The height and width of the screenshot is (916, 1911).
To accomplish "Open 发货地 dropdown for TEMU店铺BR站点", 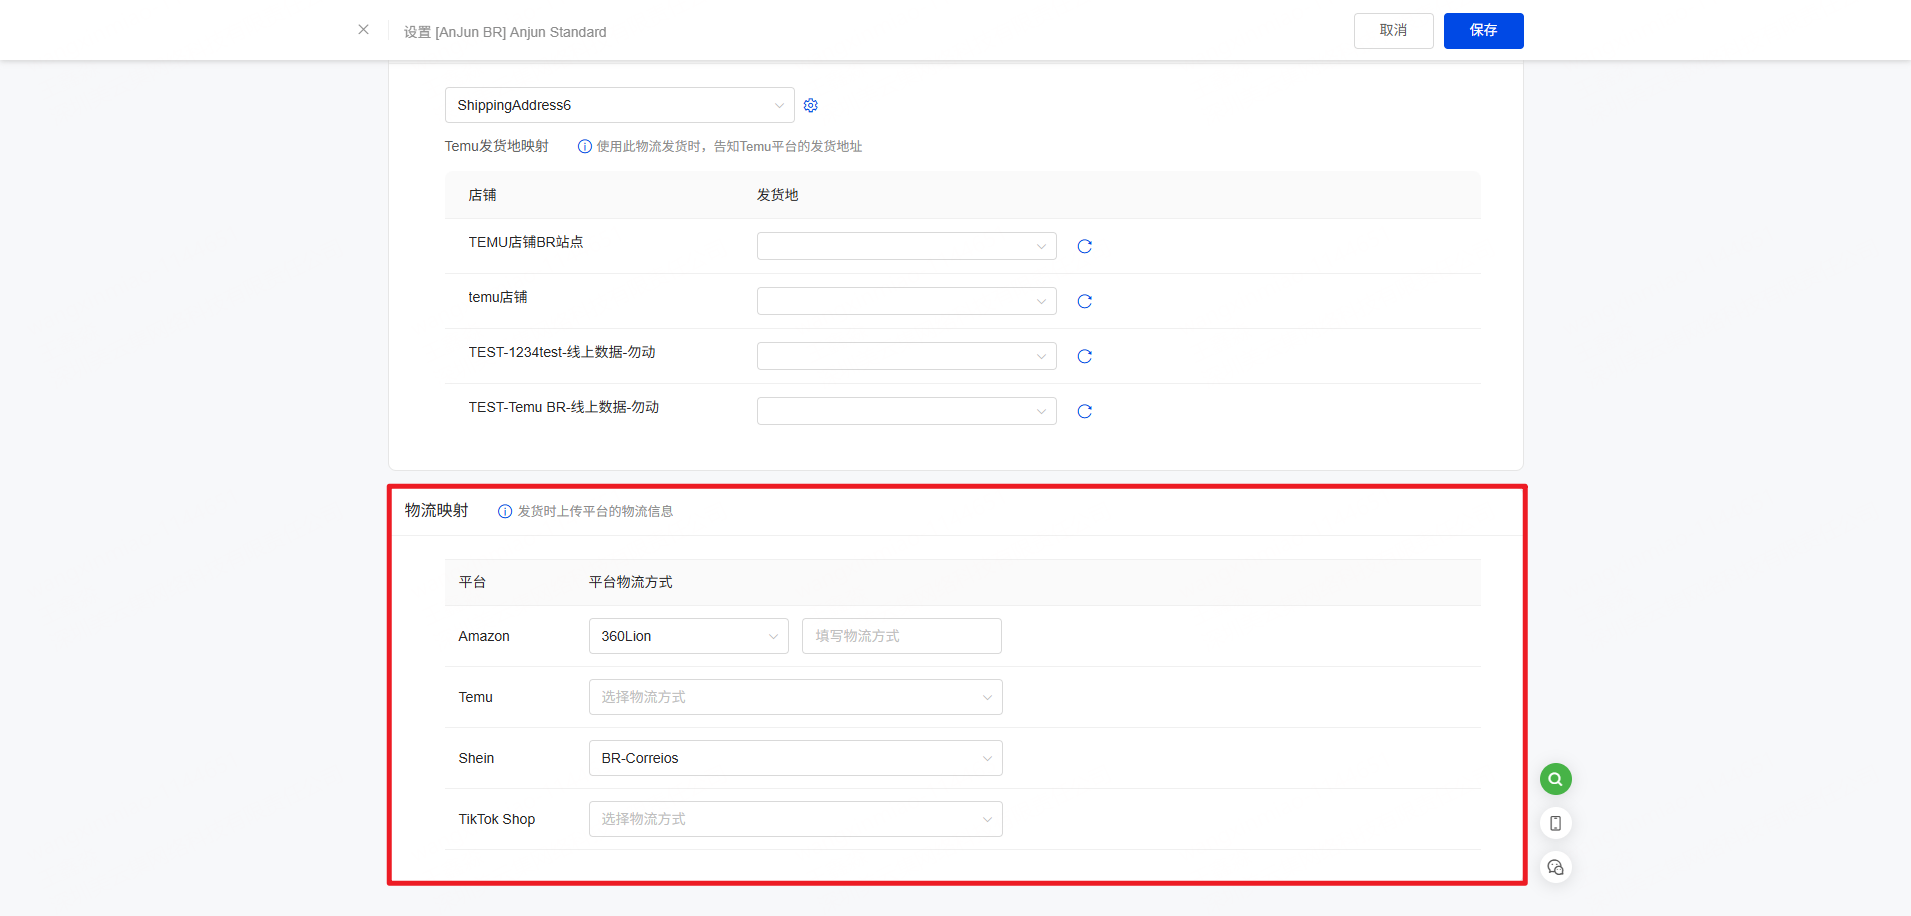I will [x=906, y=246].
